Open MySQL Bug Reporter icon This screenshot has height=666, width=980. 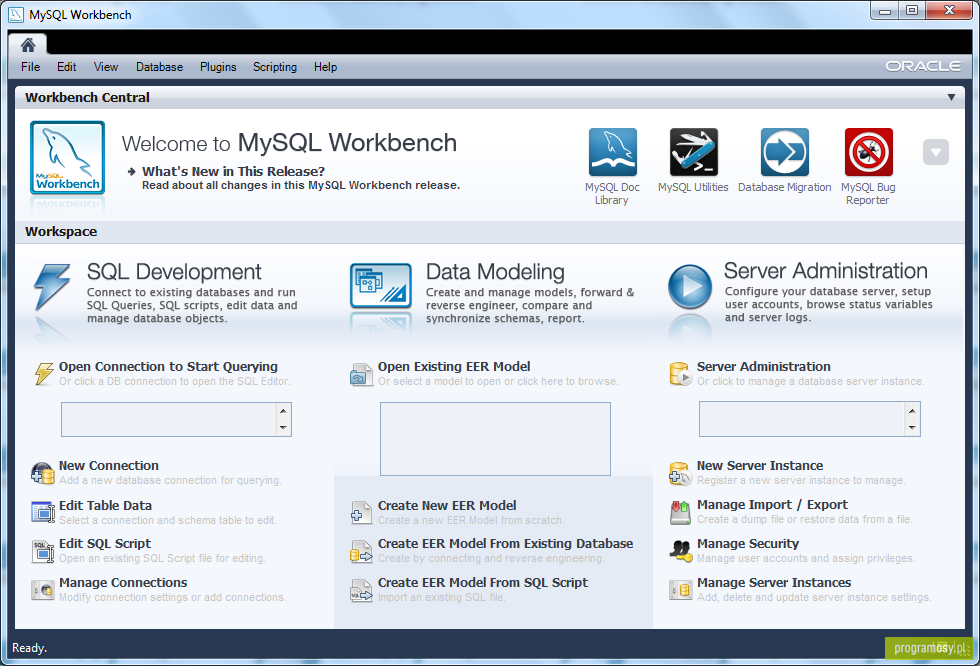869,152
